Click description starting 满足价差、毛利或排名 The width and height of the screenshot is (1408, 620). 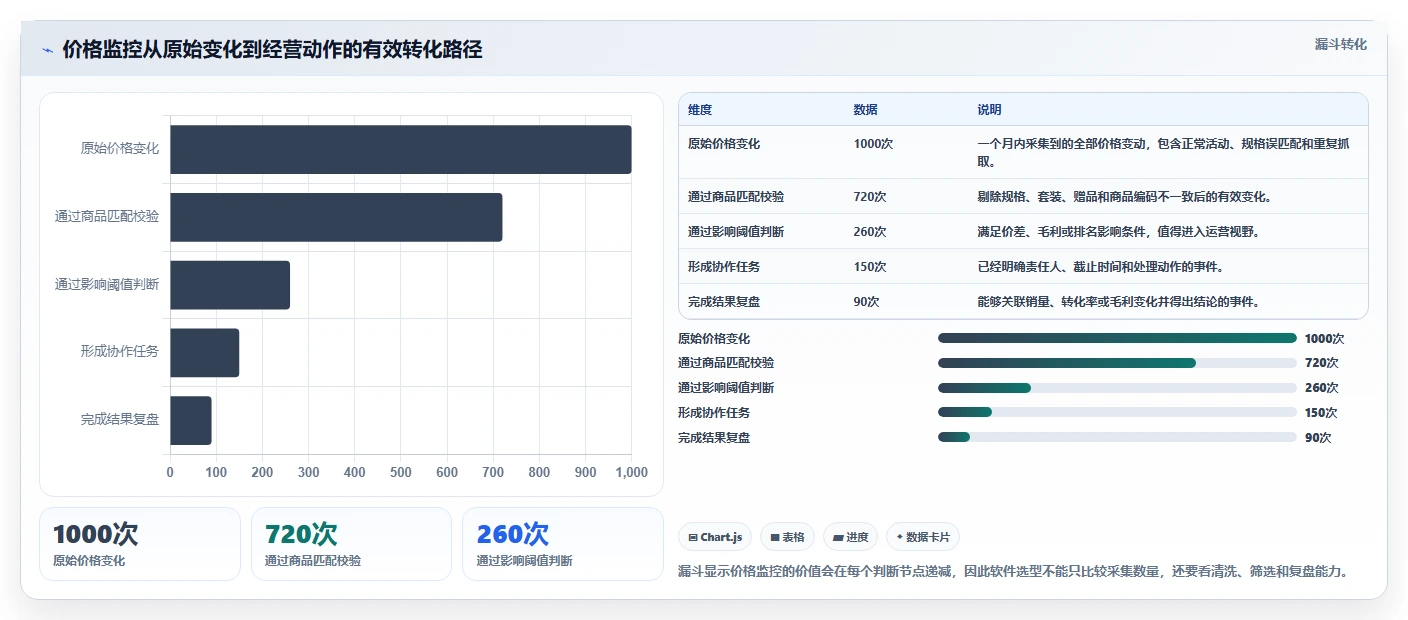[1119, 232]
